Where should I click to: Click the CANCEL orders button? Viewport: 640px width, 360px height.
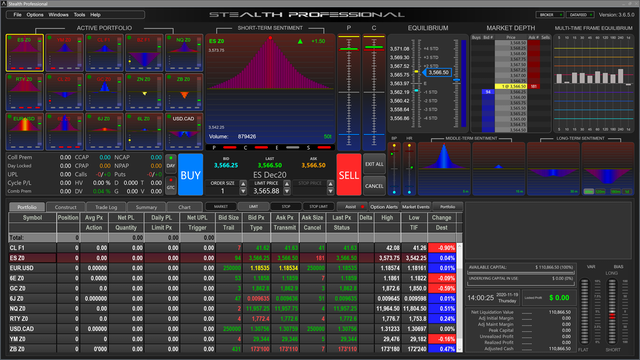click(374, 186)
